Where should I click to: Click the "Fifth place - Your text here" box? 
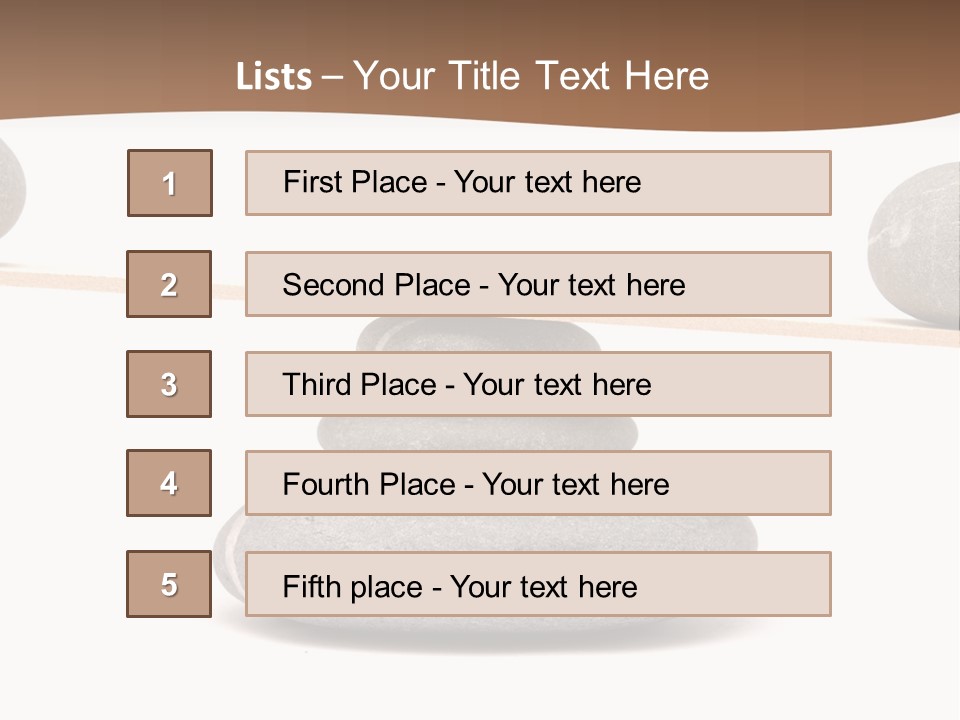538,584
